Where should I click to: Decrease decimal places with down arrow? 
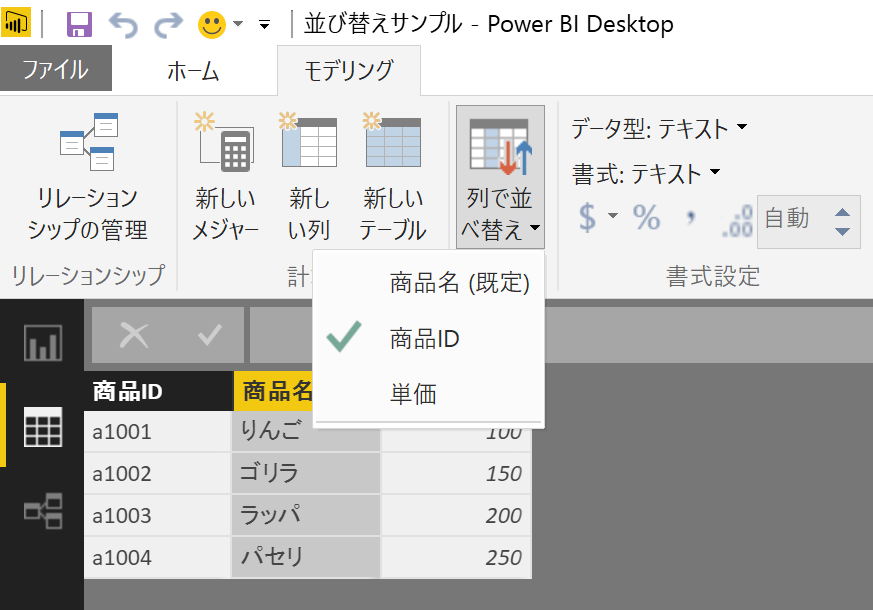pyautogui.click(x=842, y=231)
